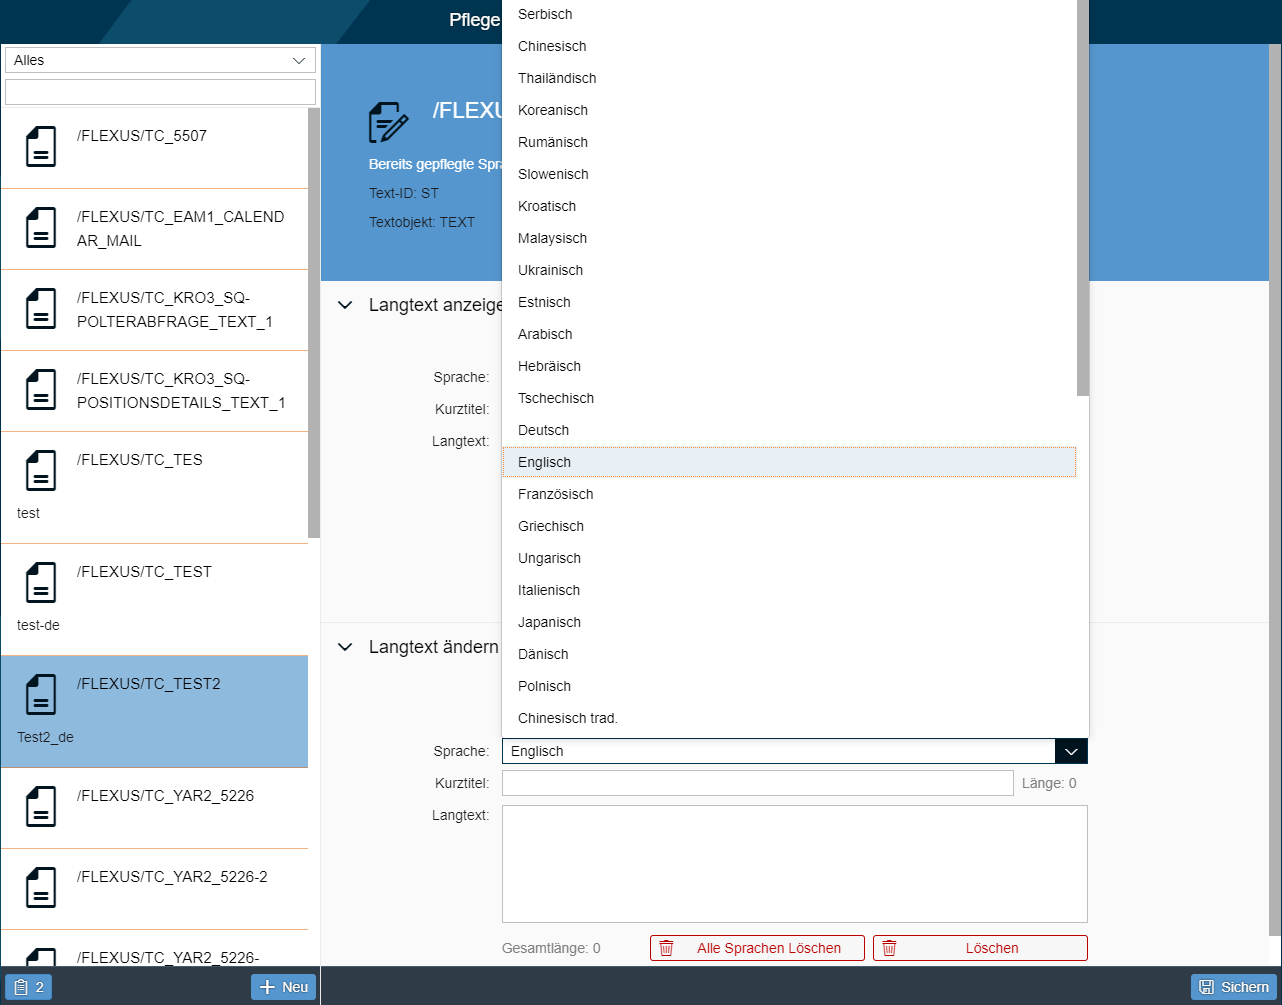Click the language list scrollbar

click(x=1083, y=197)
